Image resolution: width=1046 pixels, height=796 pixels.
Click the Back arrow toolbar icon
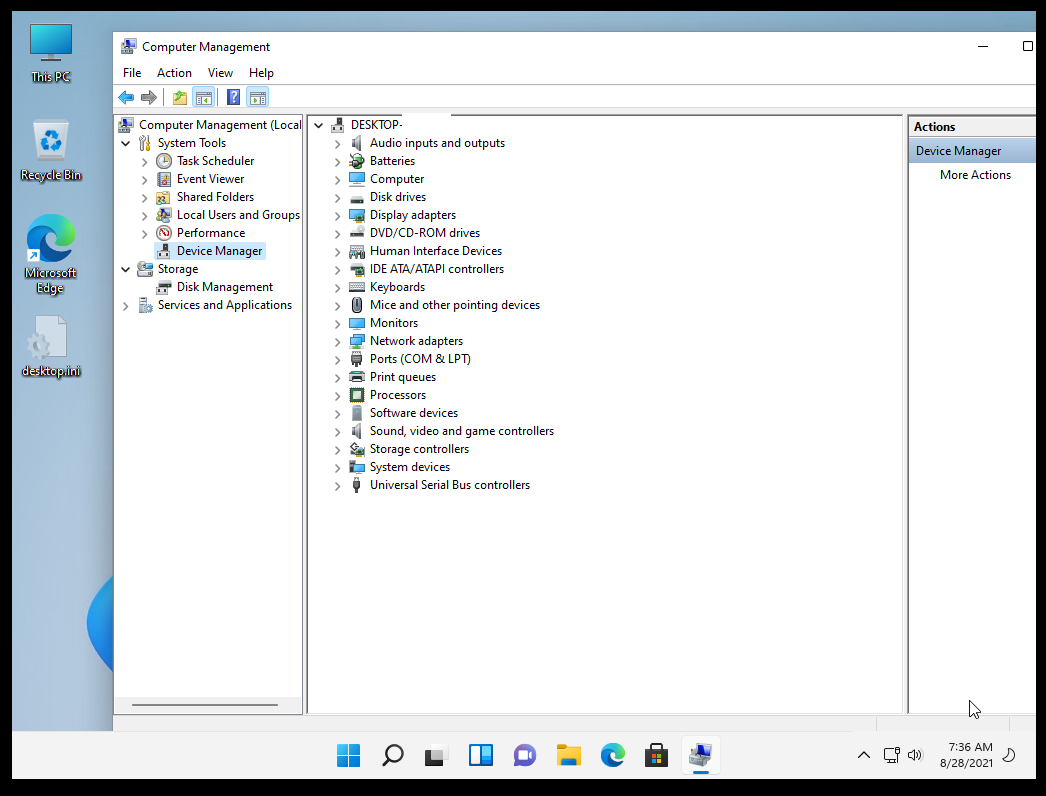(125, 97)
